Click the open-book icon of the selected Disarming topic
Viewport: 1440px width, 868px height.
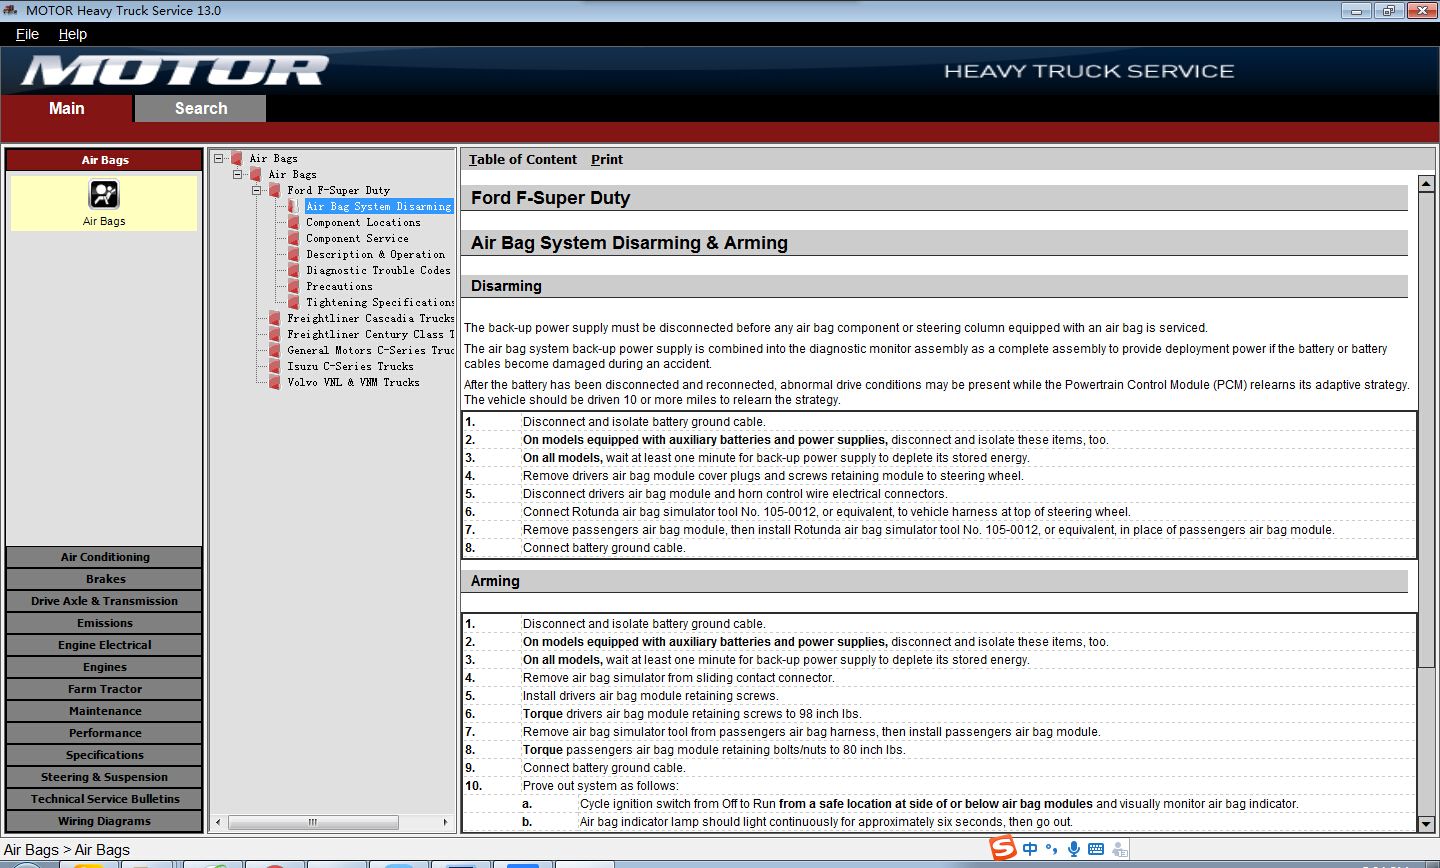tap(294, 206)
